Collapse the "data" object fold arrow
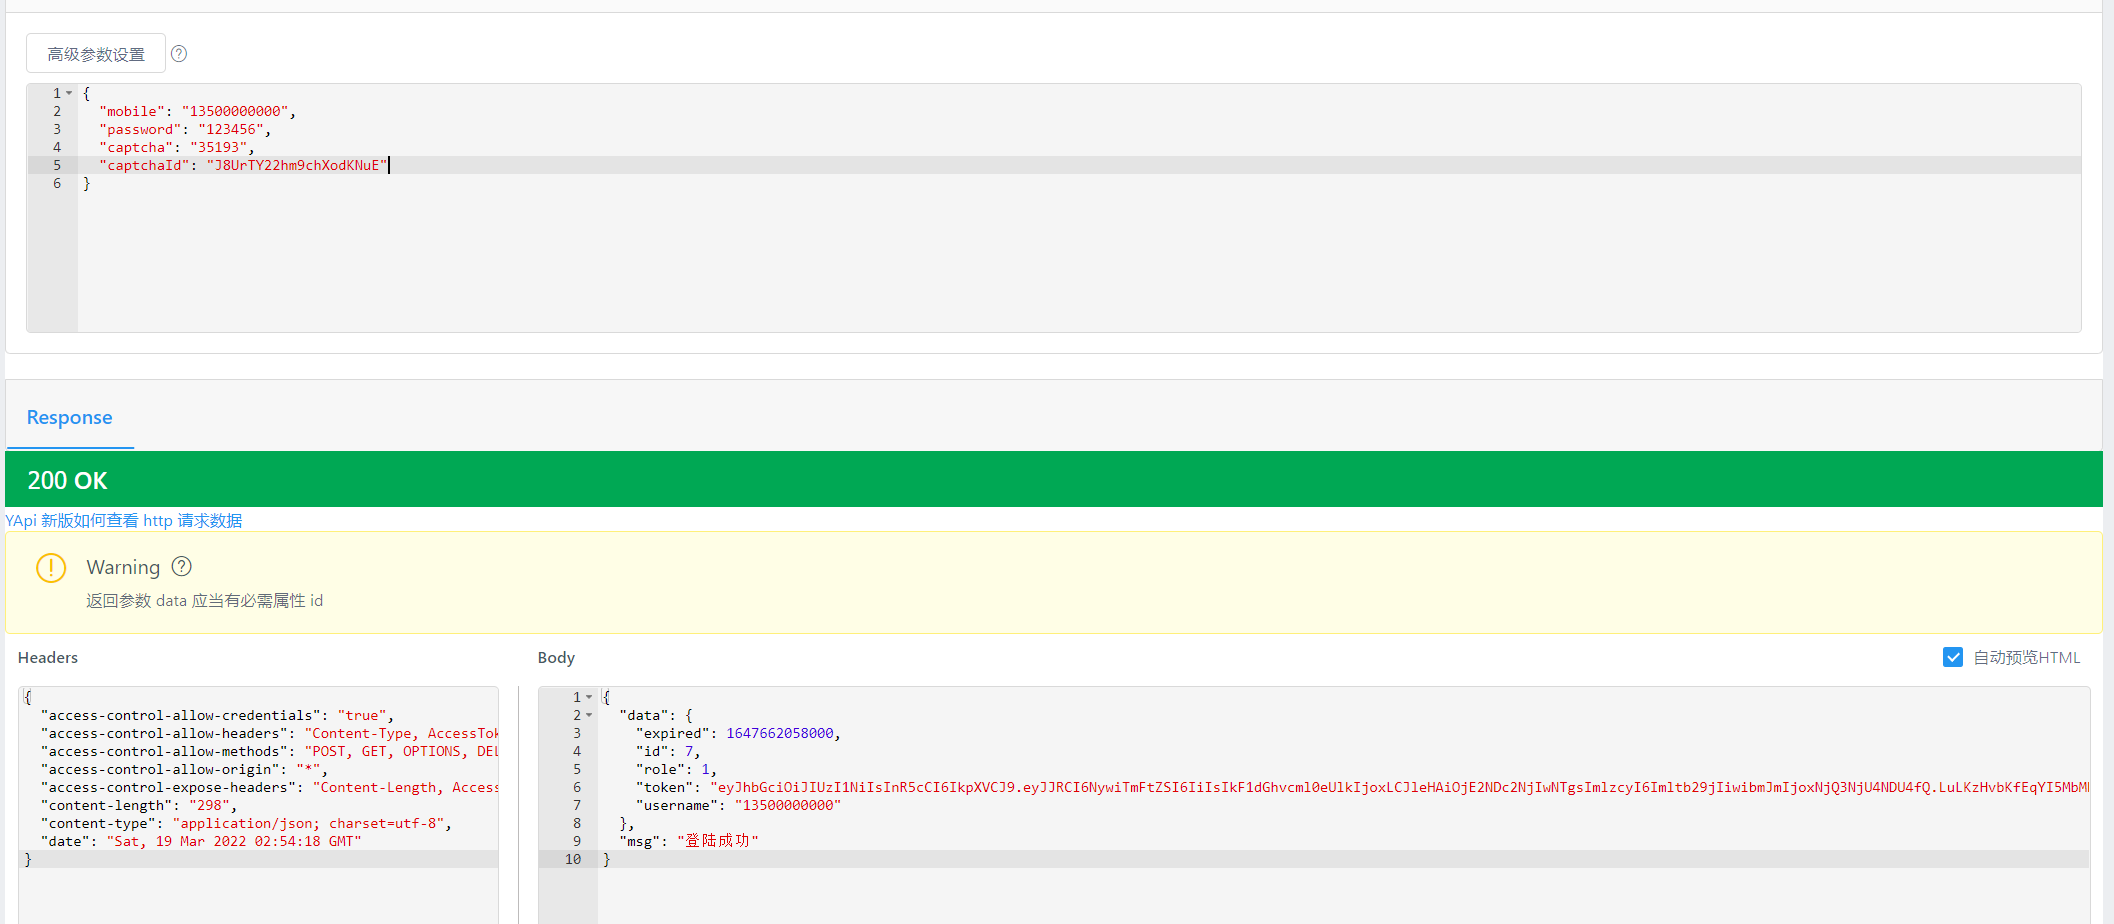2114x924 pixels. pos(589,715)
